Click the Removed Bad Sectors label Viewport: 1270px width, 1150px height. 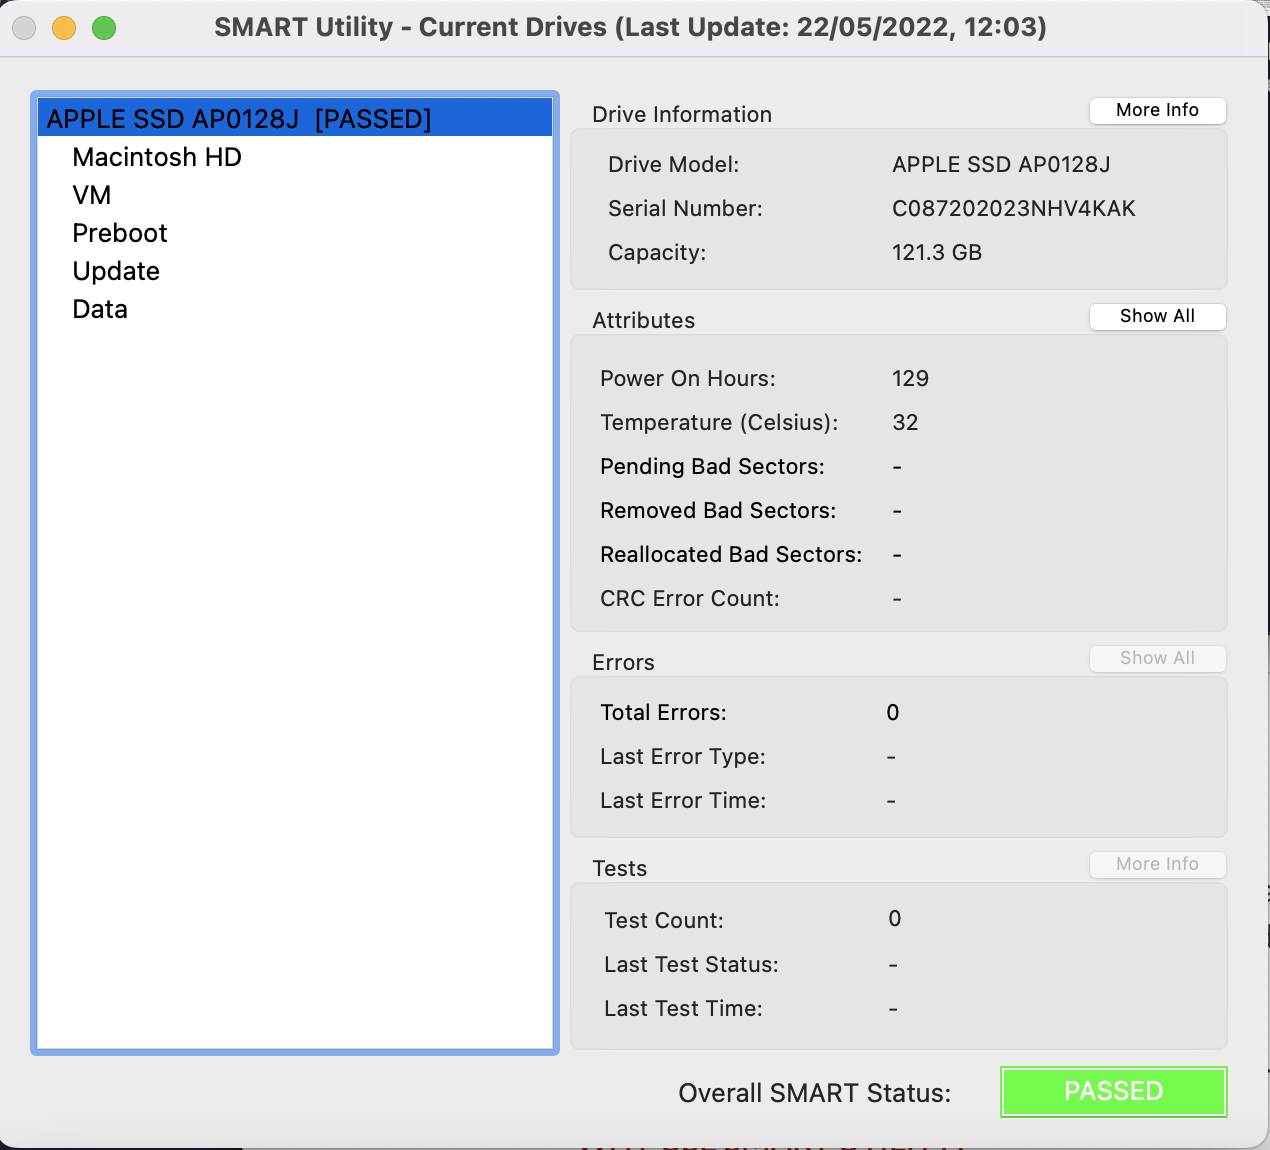[718, 510]
